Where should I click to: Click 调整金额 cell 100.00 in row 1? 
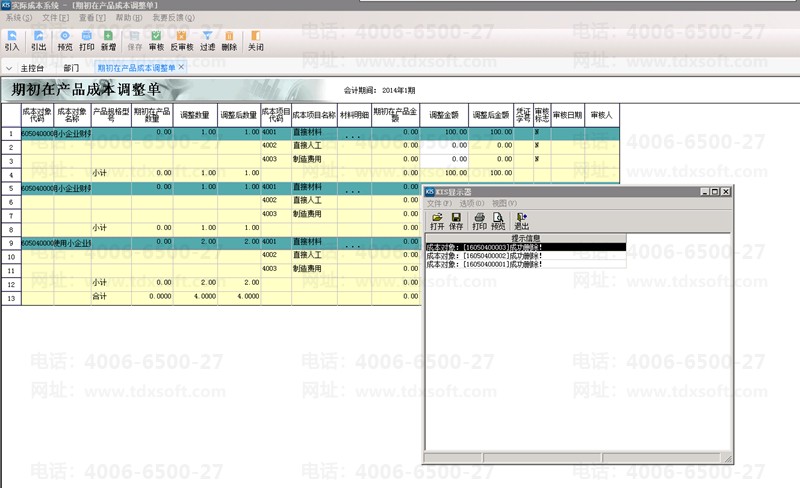point(444,132)
